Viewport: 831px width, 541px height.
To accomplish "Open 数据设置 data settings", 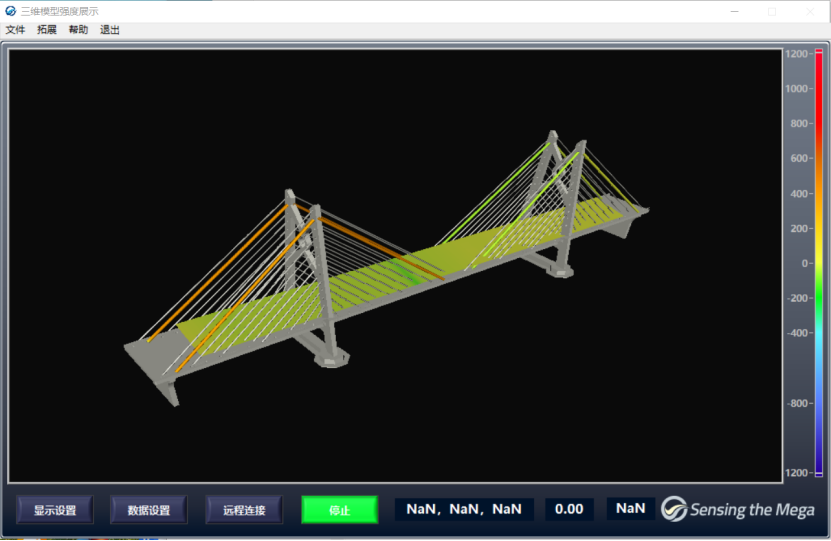I will click(149, 510).
